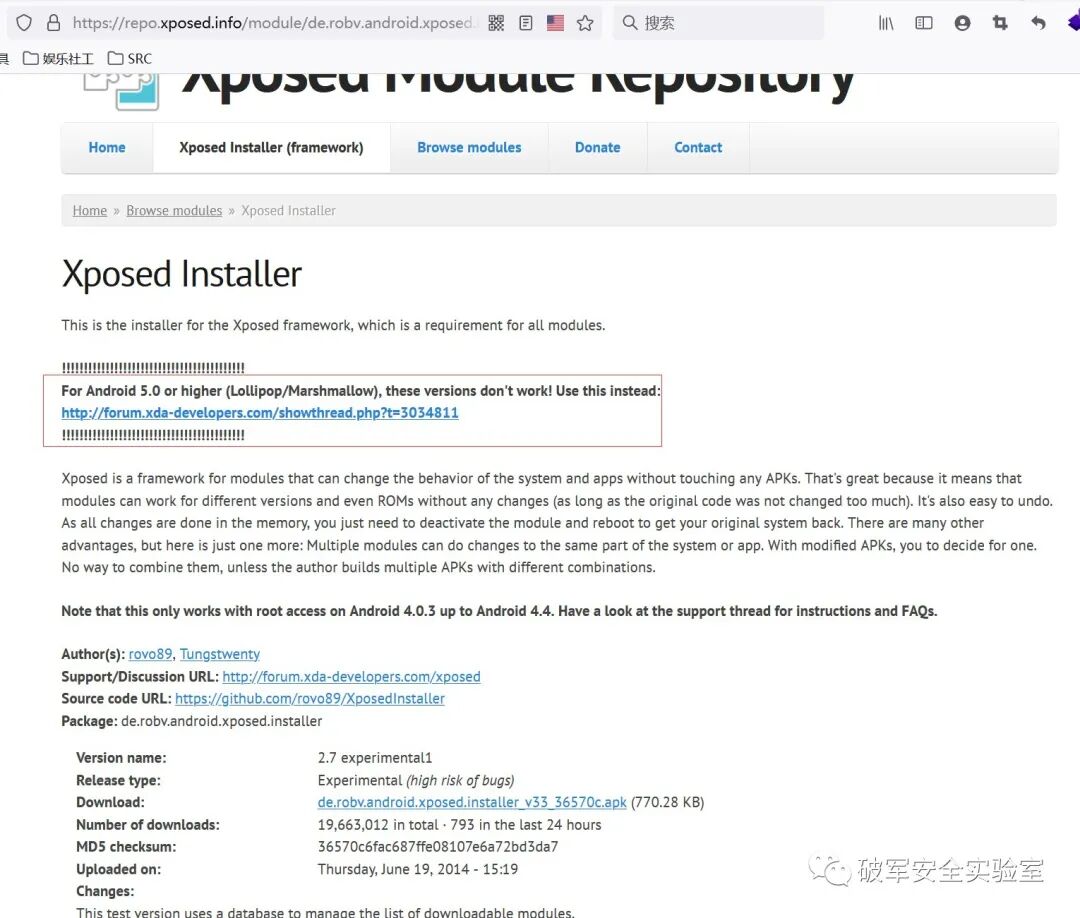The image size is (1080, 918).
Task: Open the SRC bookmarks folder
Action: tap(129, 59)
